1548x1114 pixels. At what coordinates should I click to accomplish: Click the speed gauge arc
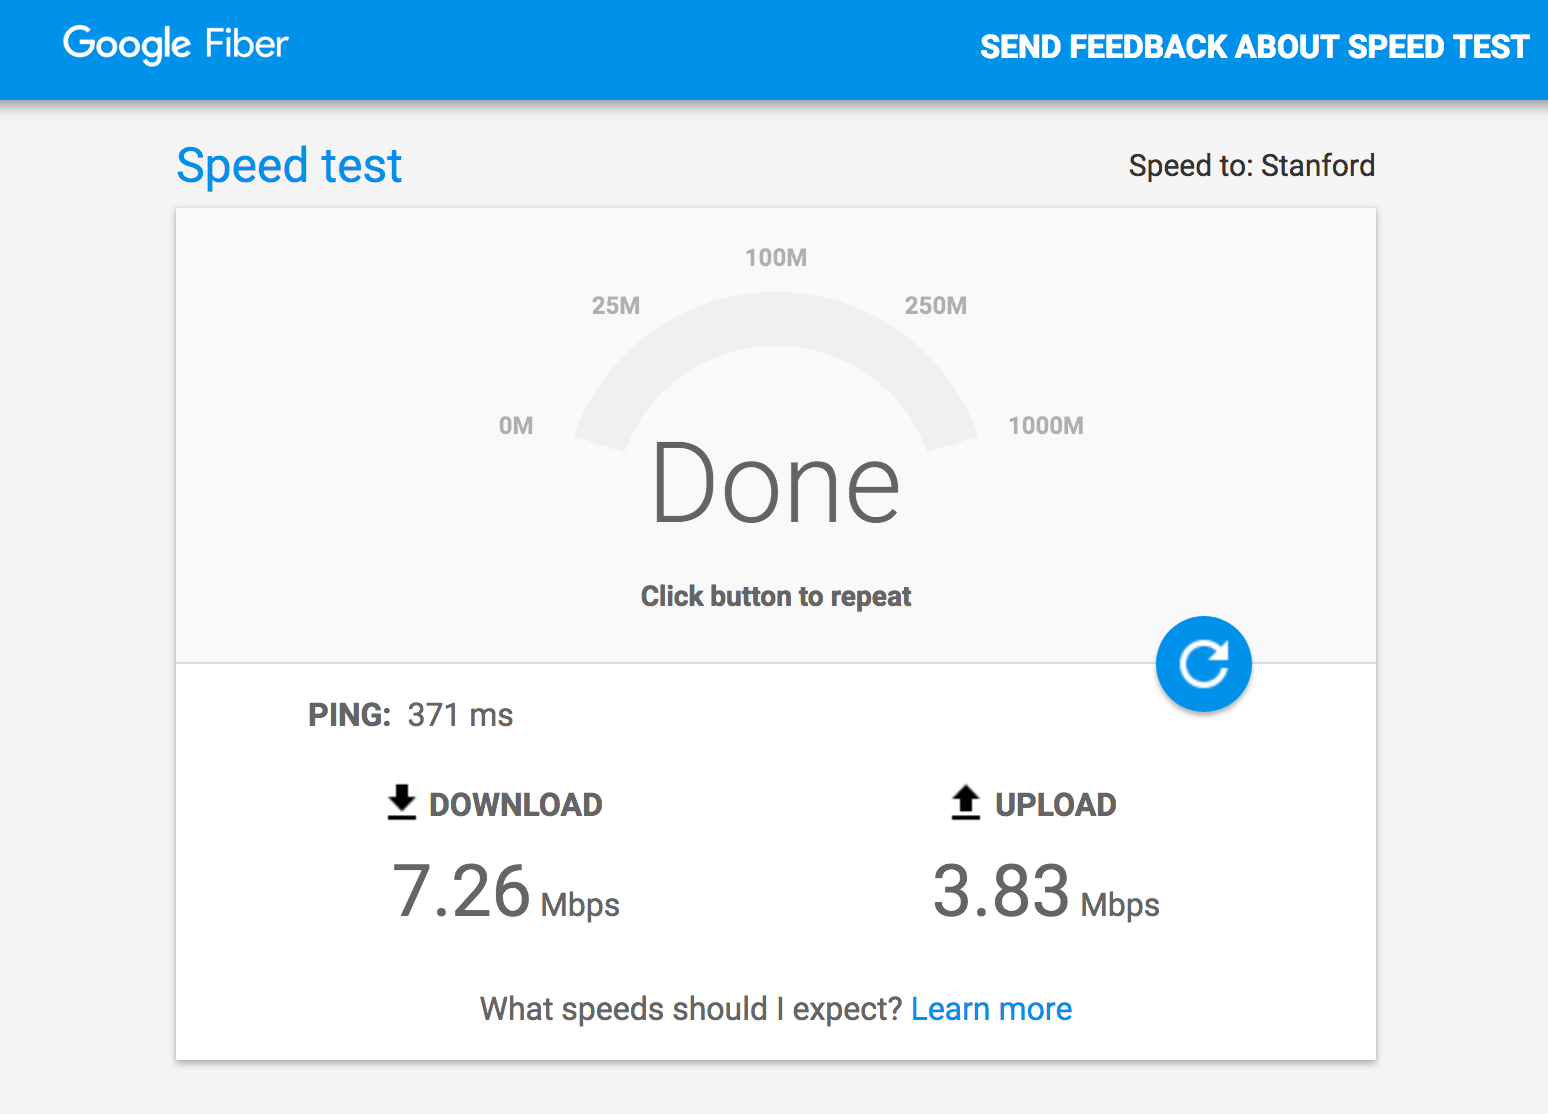(x=776, y=320)
